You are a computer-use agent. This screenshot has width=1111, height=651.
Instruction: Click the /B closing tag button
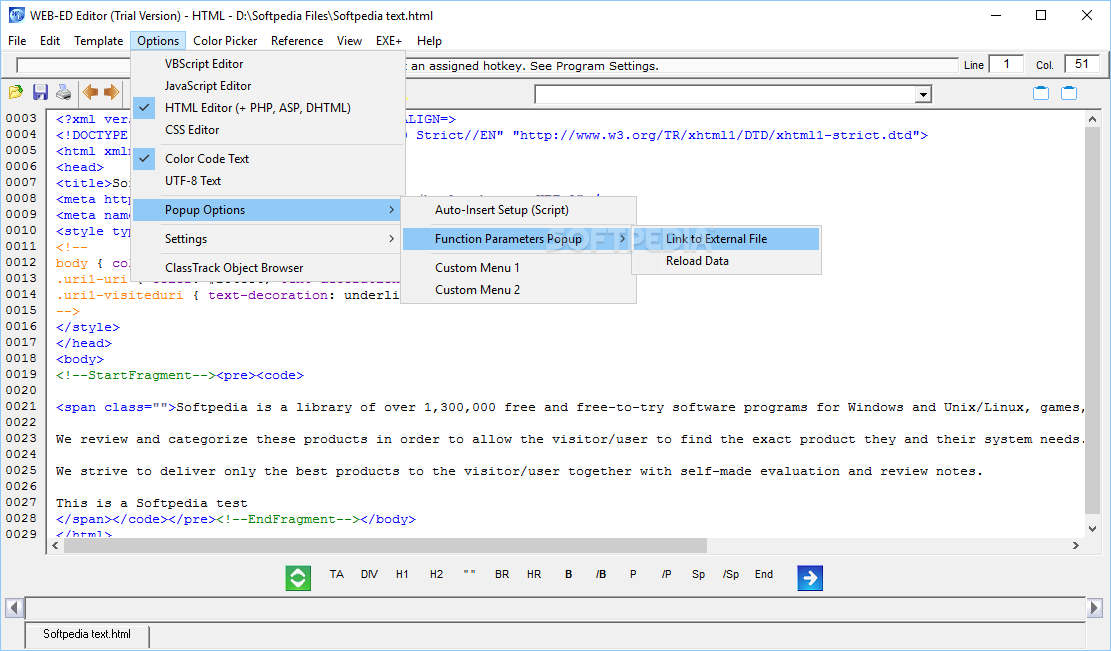tap(601, 574)
